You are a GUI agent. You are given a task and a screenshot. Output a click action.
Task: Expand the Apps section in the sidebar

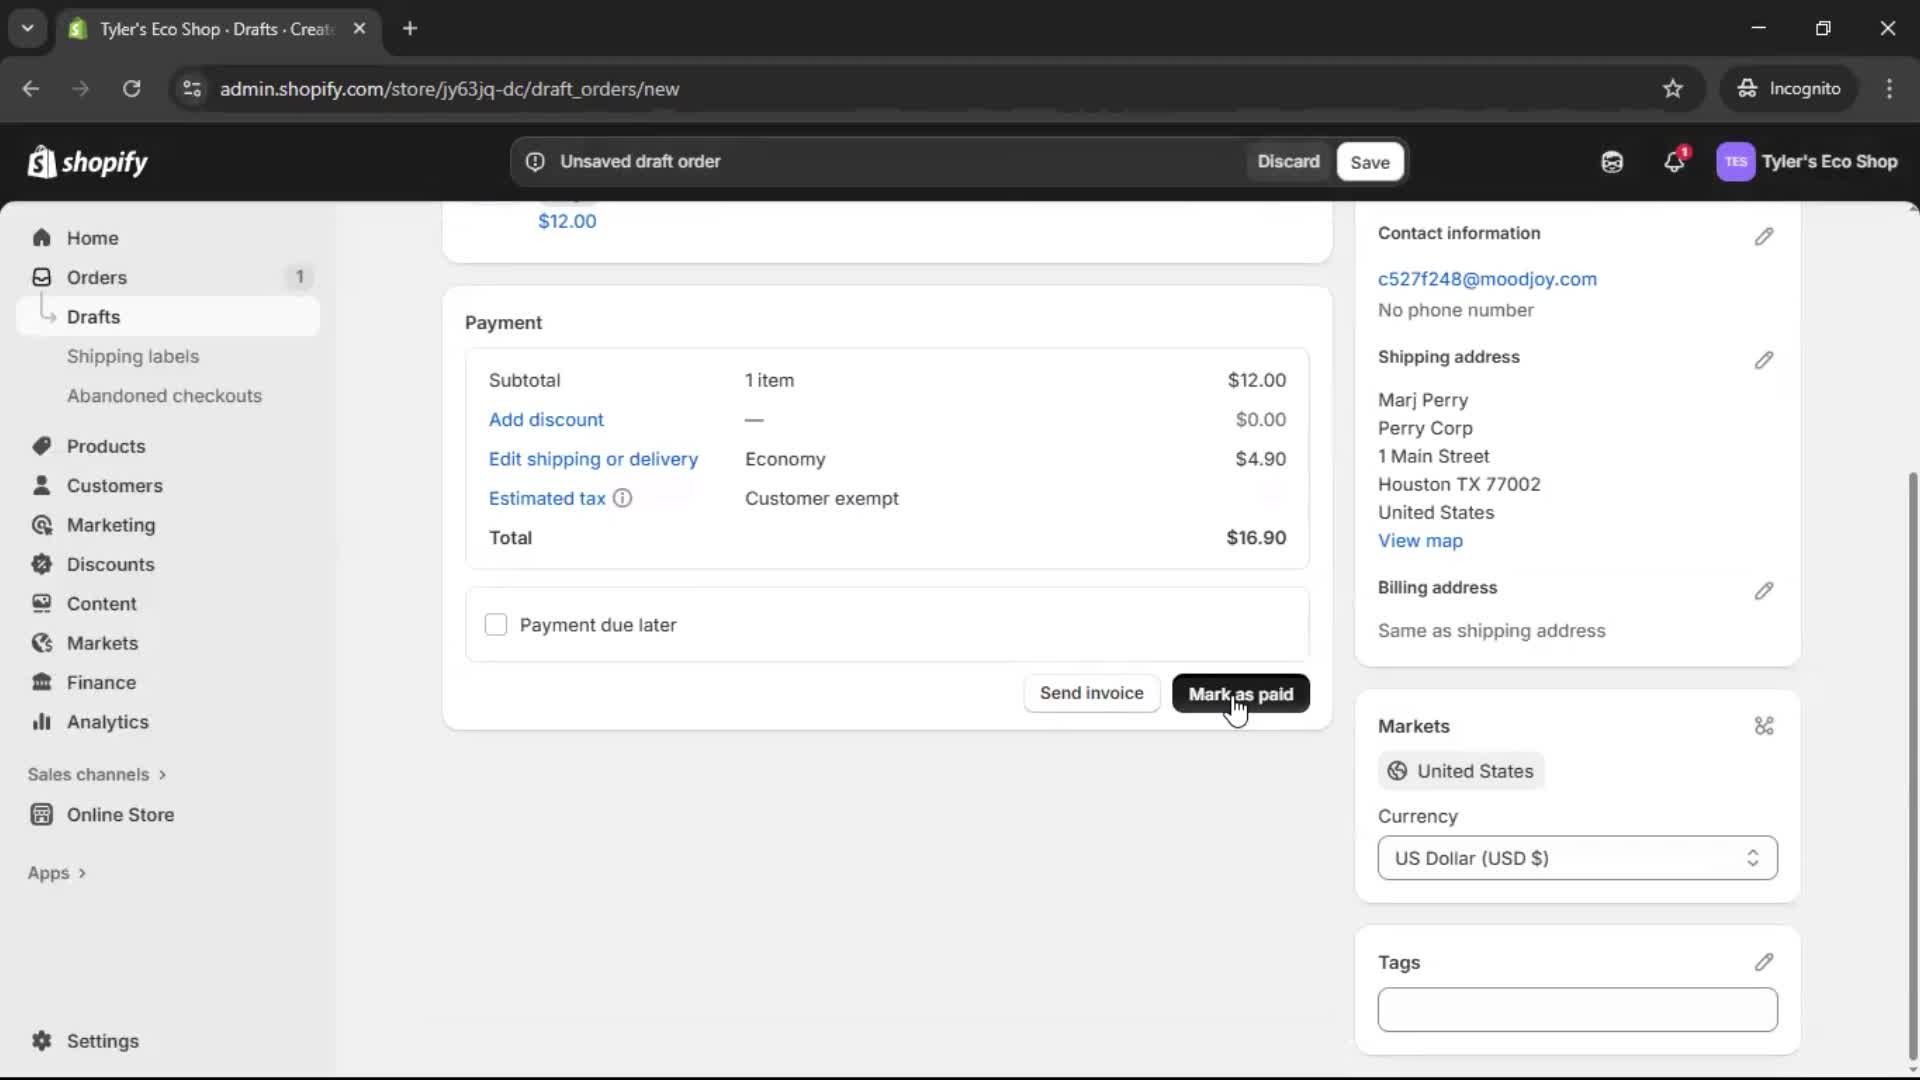pyautogui.click(x=57, y=872)
